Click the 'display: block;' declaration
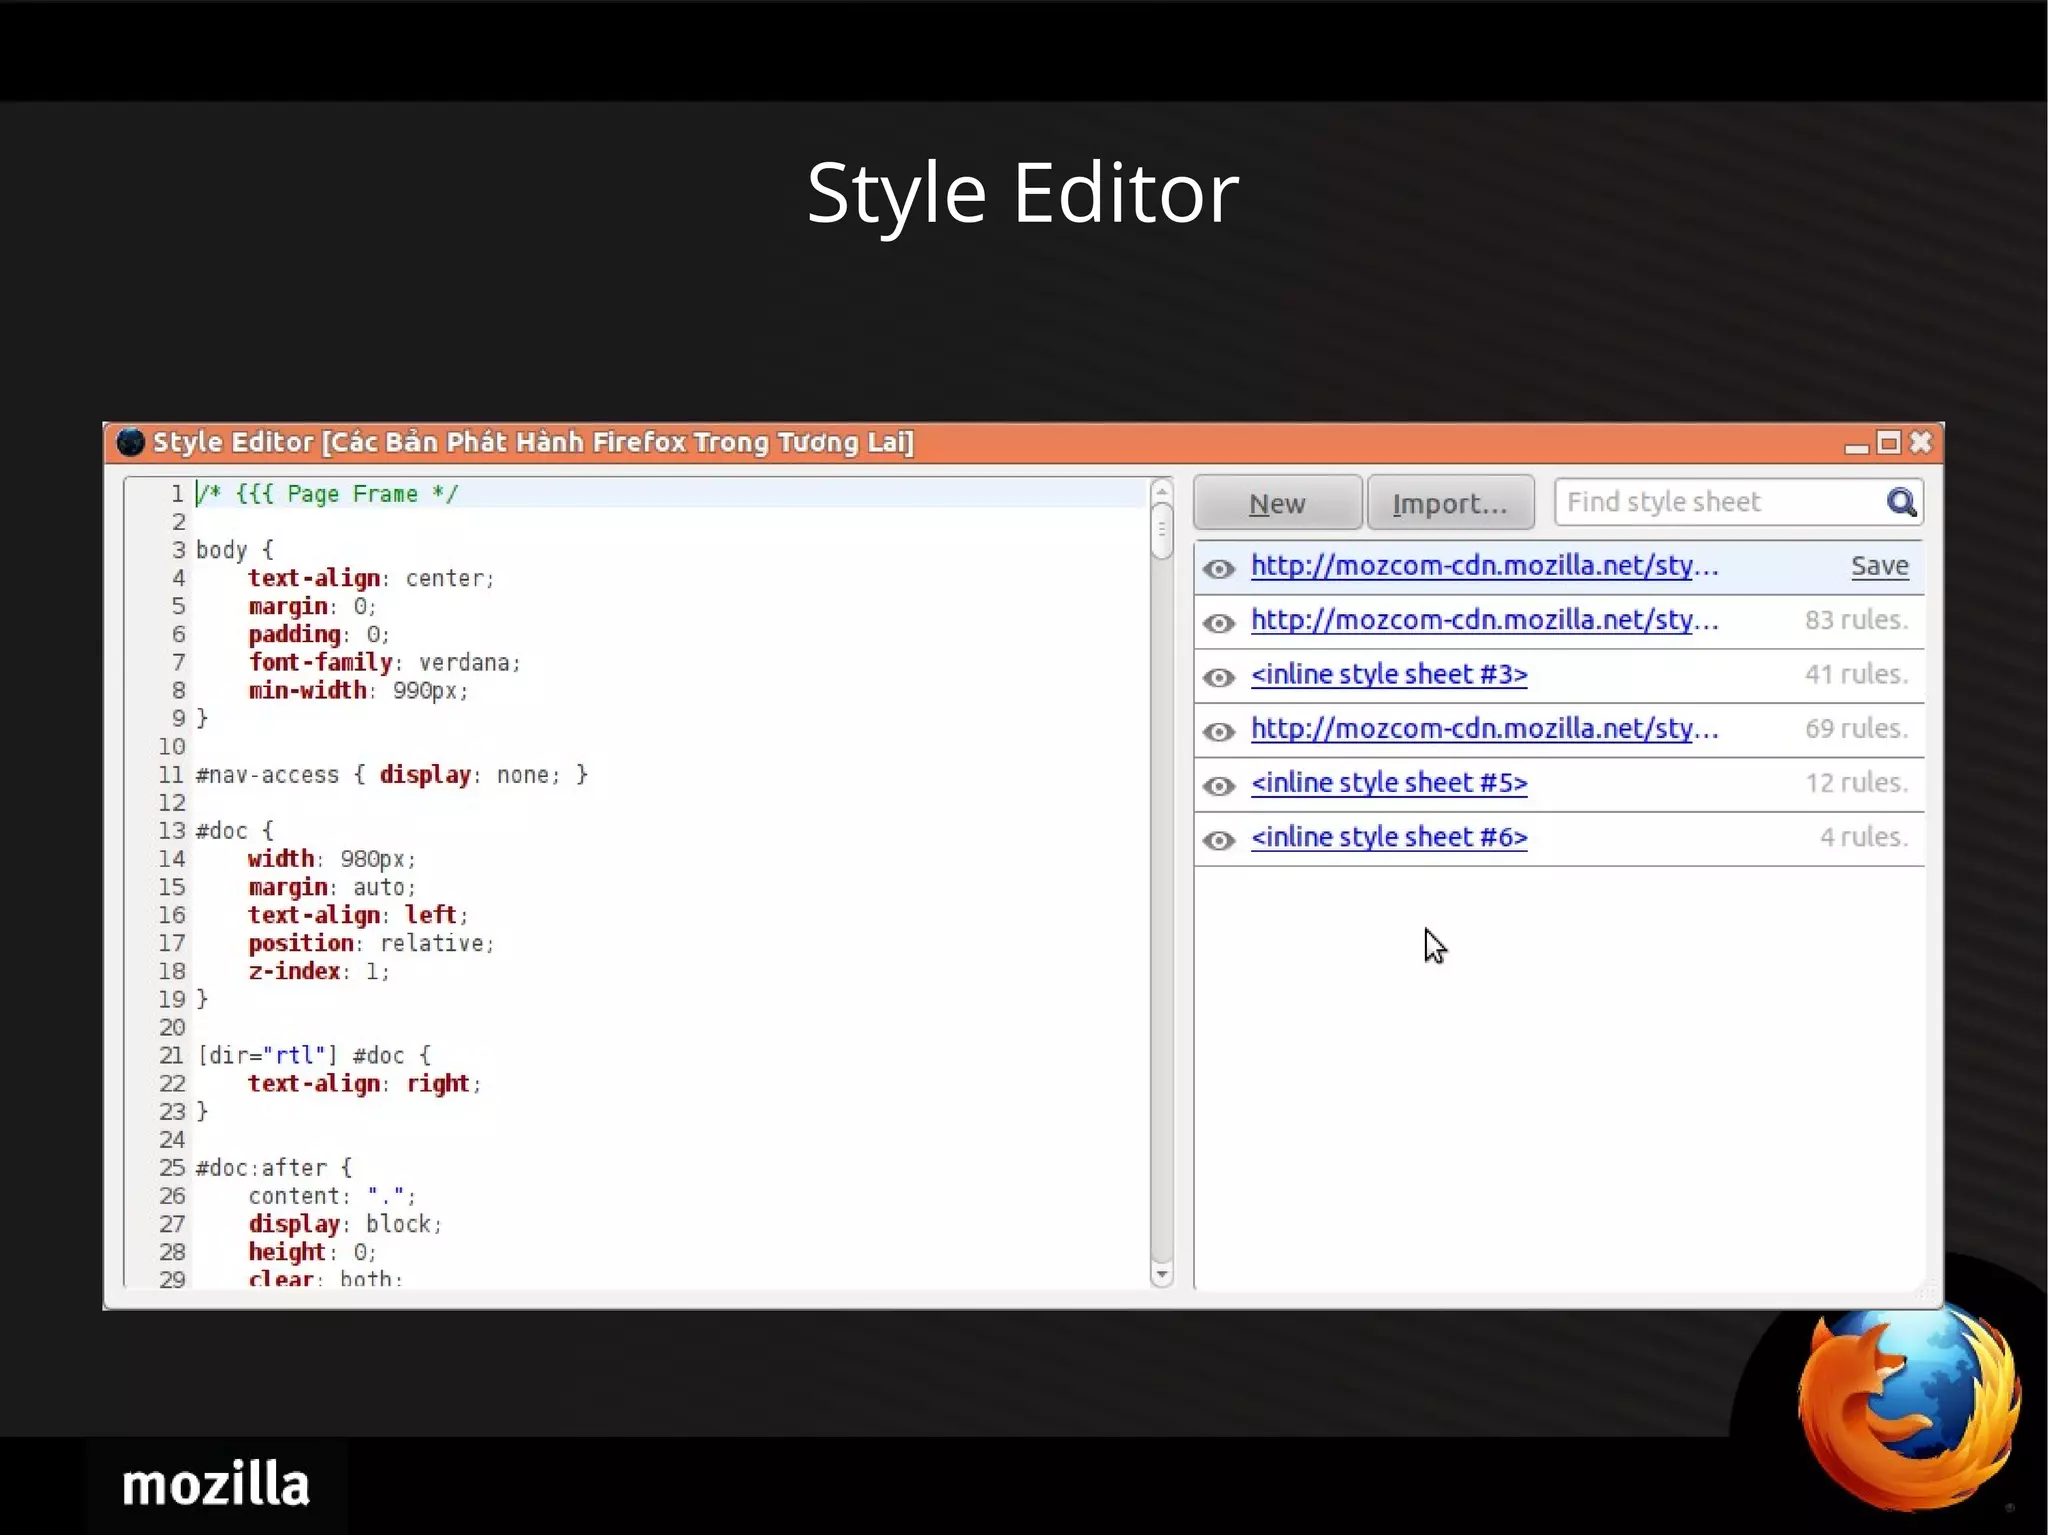 point(345,1224)
